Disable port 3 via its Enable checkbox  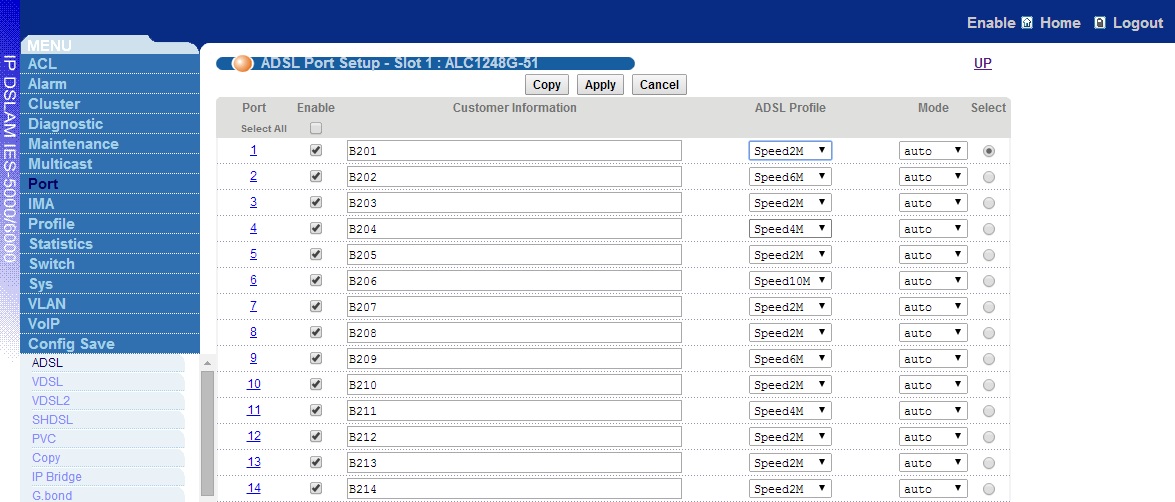(x=316, y=202)
